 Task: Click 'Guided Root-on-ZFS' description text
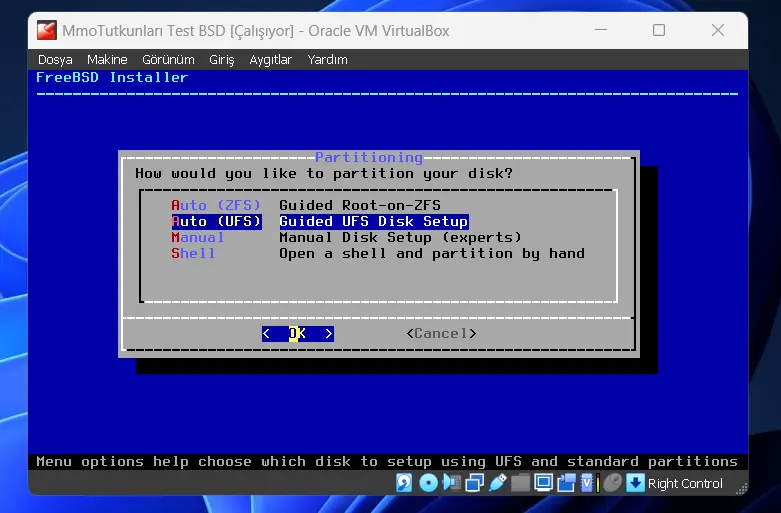coord(360,205)
